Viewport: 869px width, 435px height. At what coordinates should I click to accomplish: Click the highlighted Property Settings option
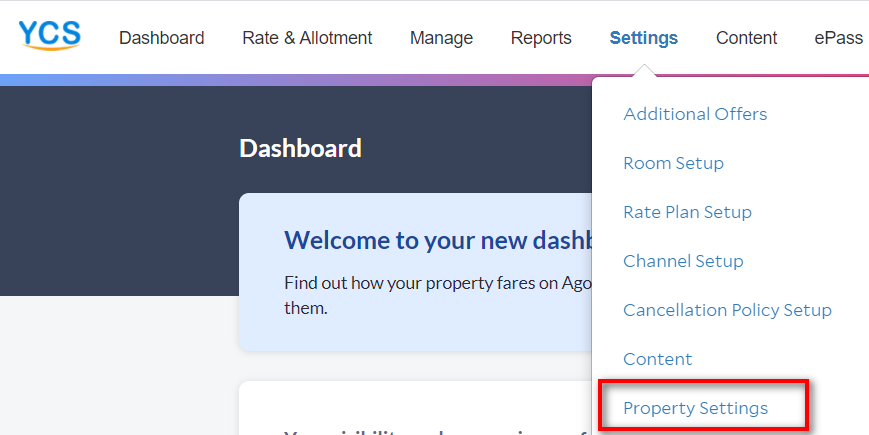click(696, 408)
